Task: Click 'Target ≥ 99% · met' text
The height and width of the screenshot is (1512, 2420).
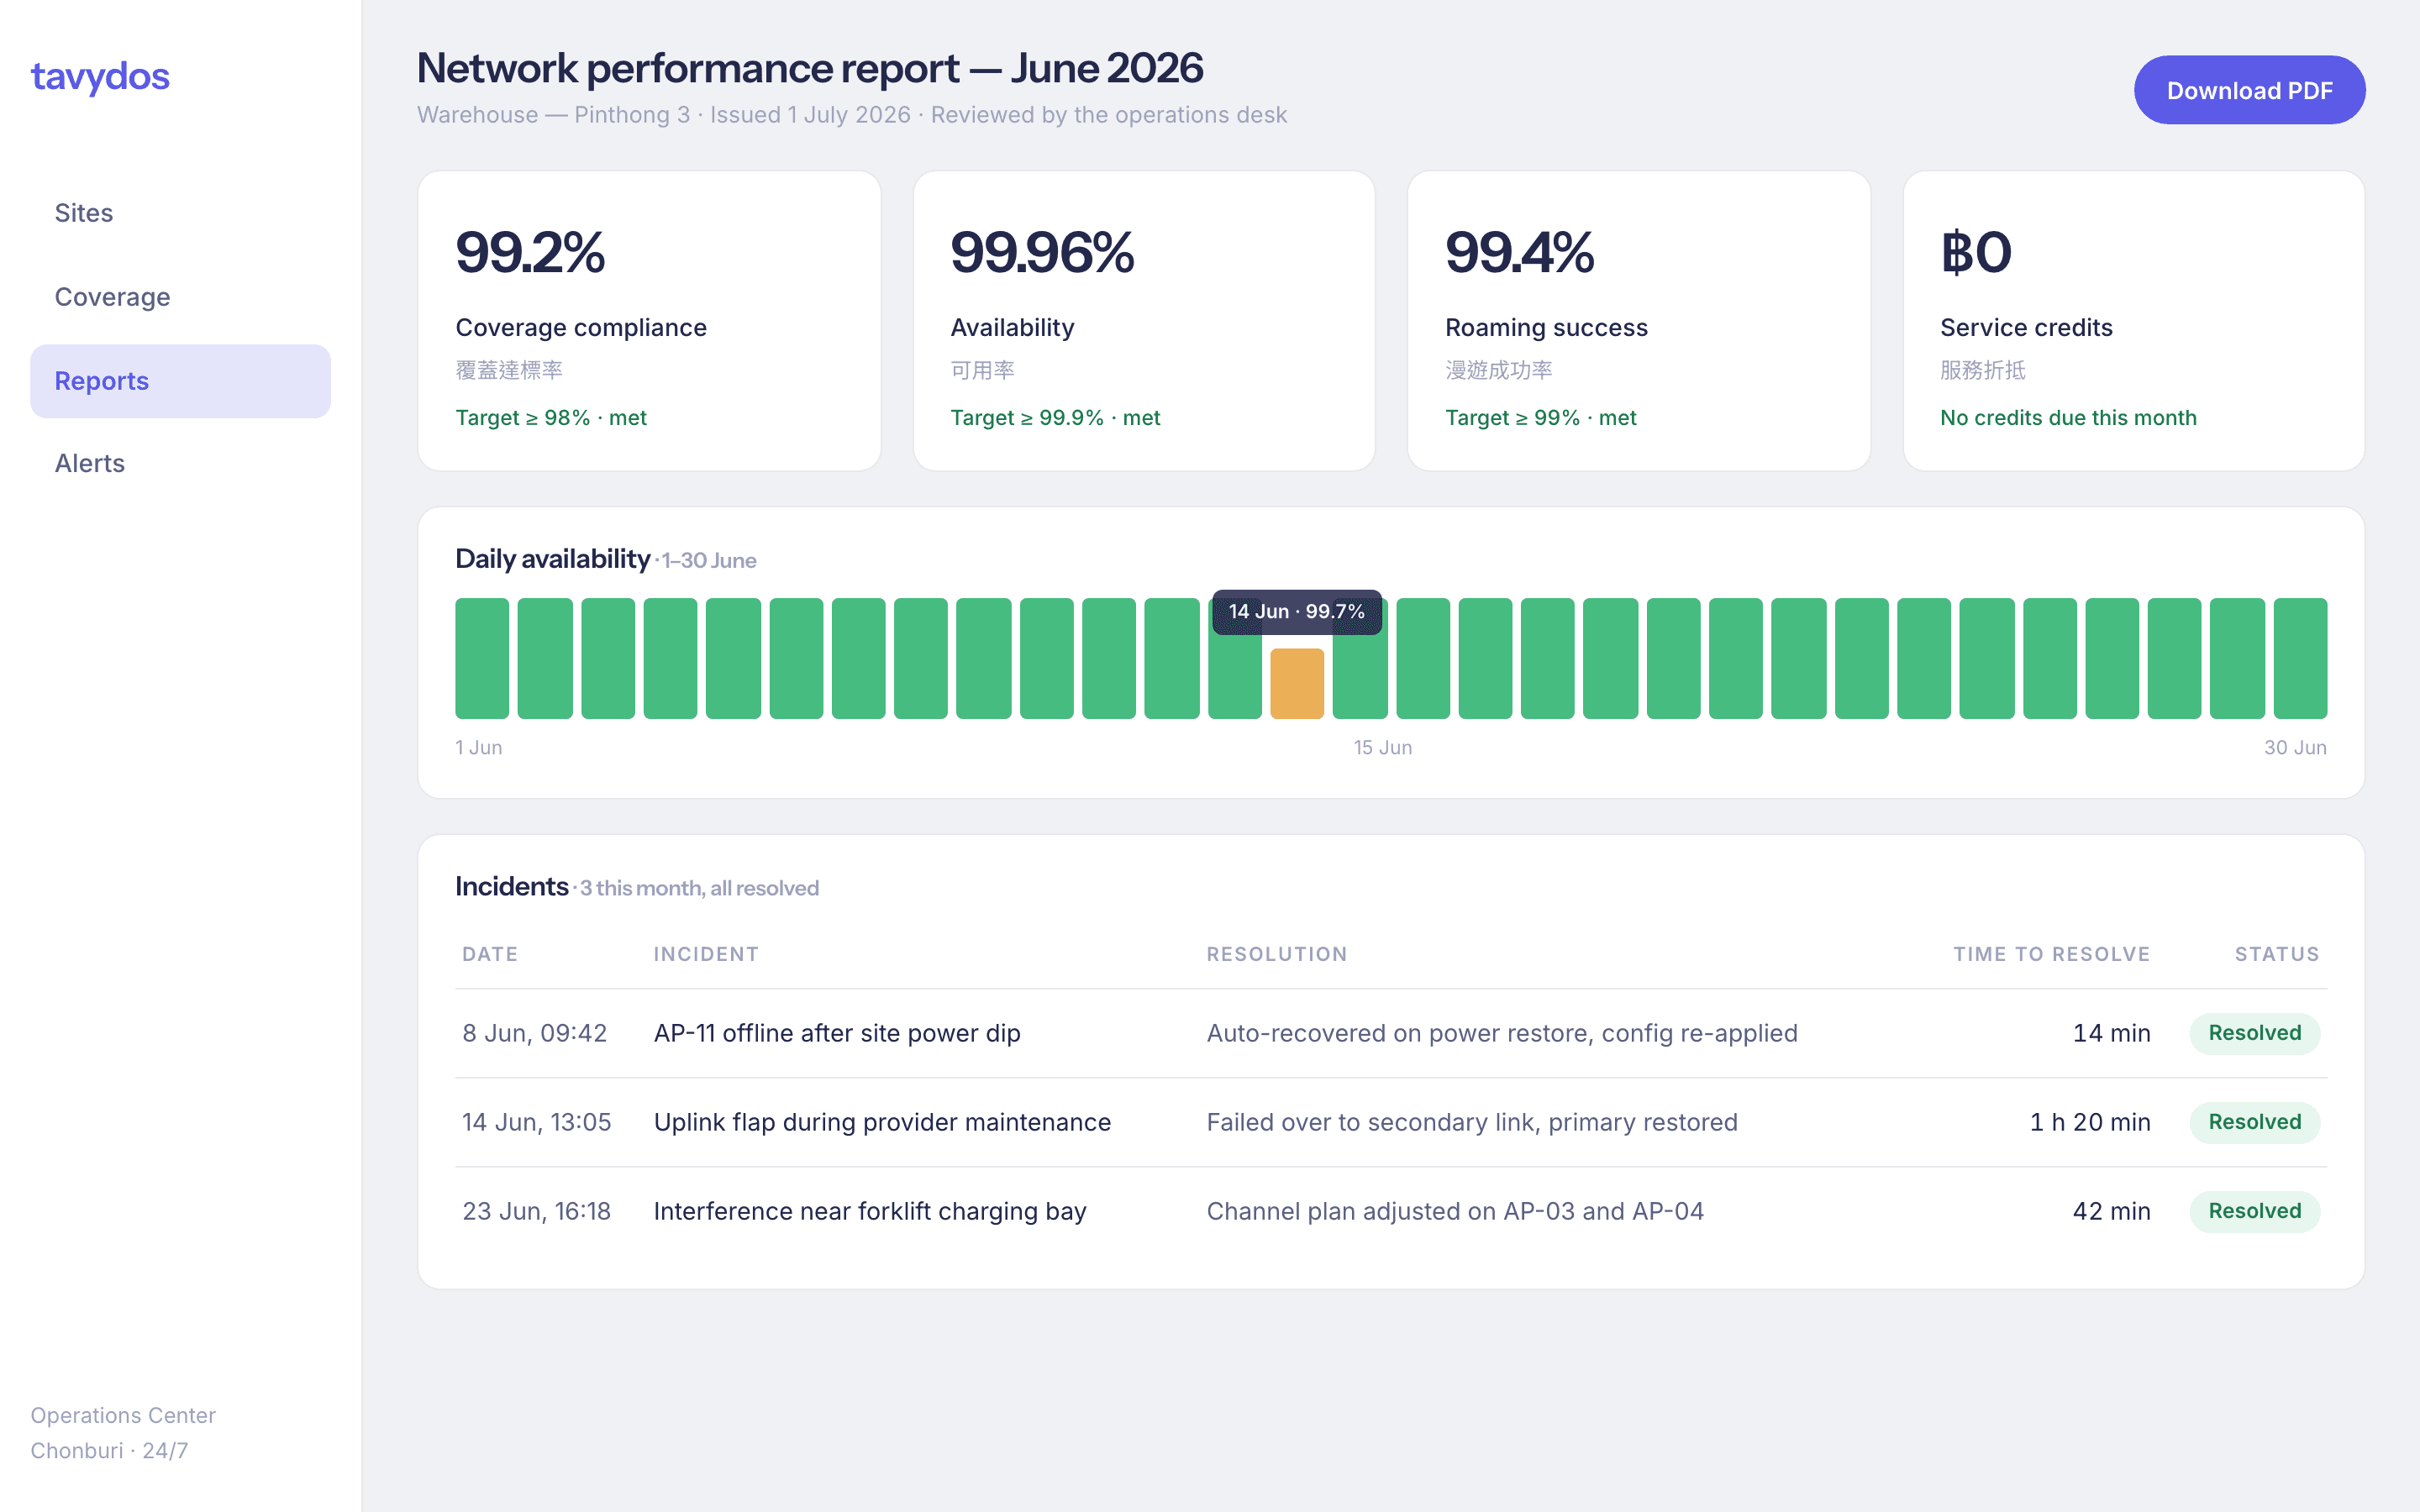Action: click(1541, 418)
